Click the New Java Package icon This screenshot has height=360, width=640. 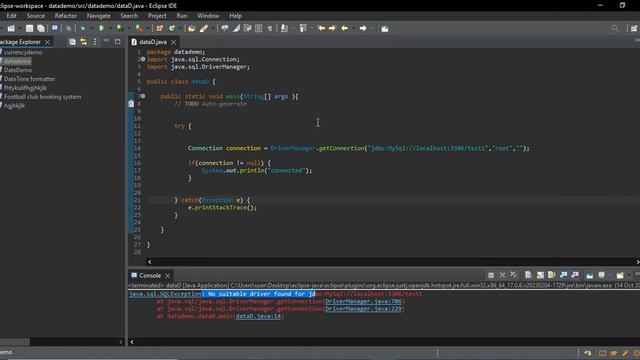coord(160,28)
